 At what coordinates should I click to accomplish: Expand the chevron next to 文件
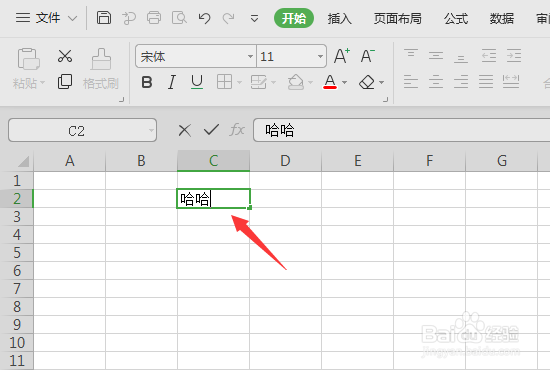click(x=72, y=18)
